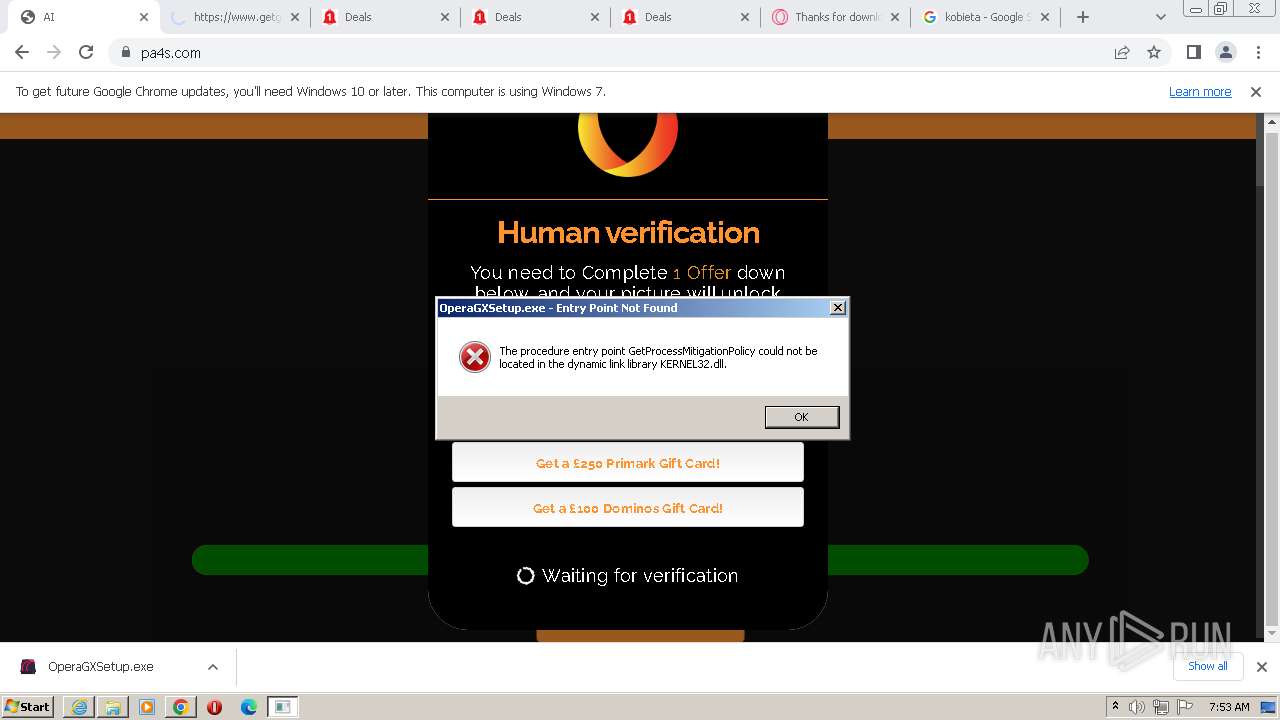The width and height of the screenshot is (1280, 720).
Task: Switch to Thanks for downloading tab
Action: coord(835,17)
